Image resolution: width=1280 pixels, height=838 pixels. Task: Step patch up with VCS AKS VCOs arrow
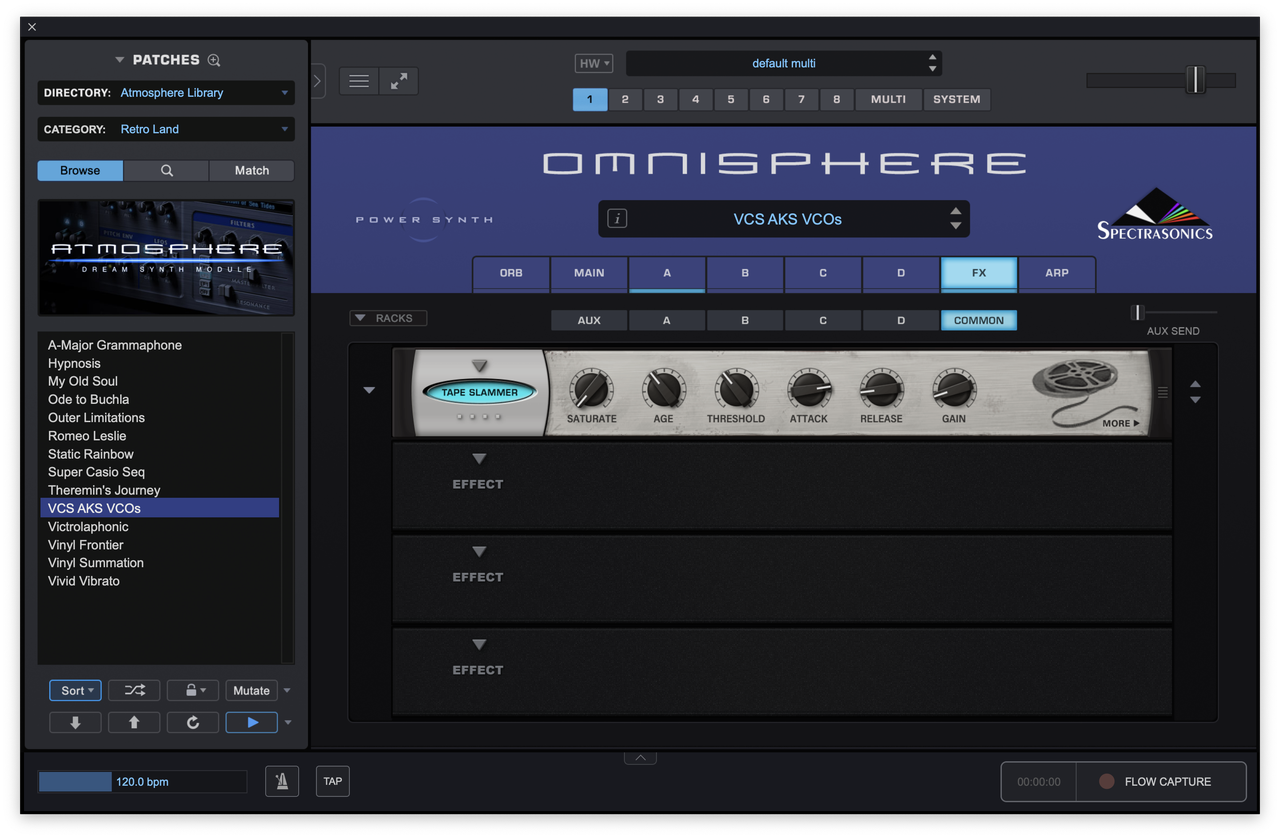click(955, 211)
